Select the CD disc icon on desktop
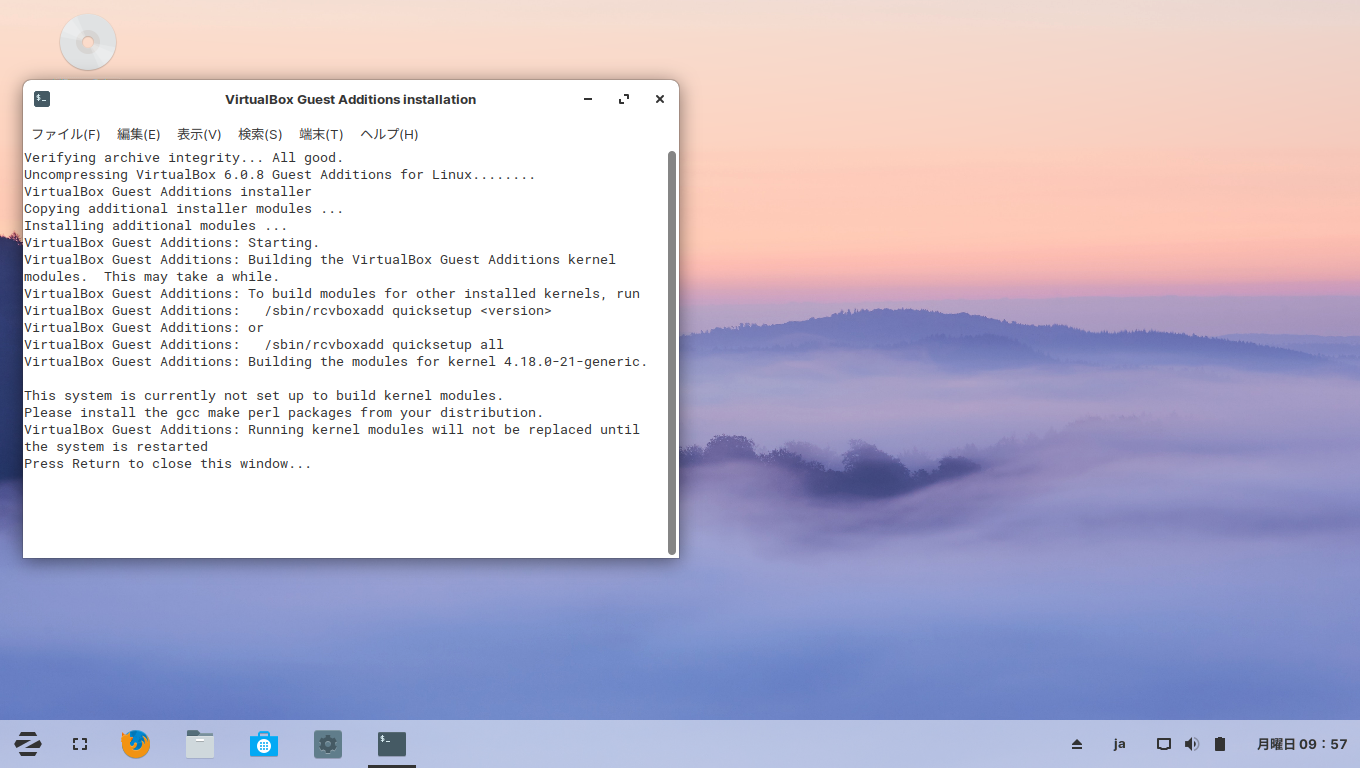The image size is (1360, 768). (x=88, y=42)
